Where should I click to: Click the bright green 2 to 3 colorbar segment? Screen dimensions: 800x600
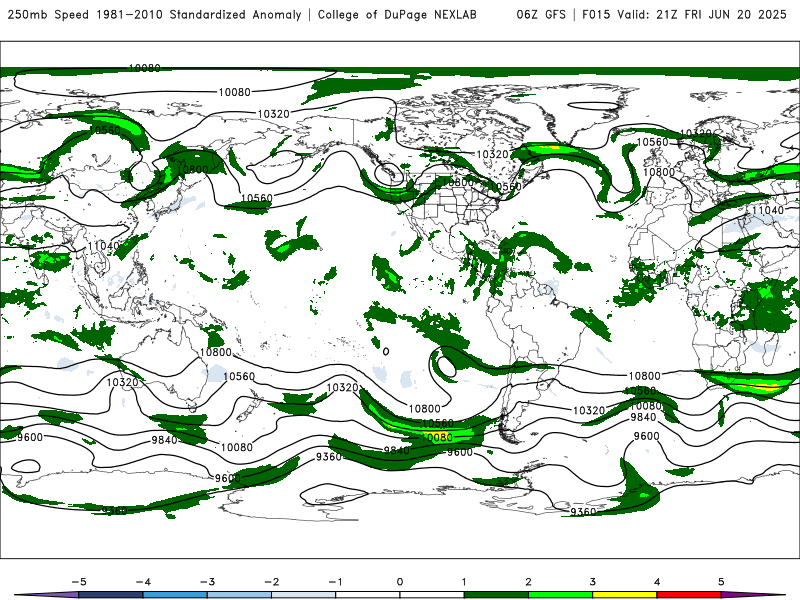tap(560, 595)
